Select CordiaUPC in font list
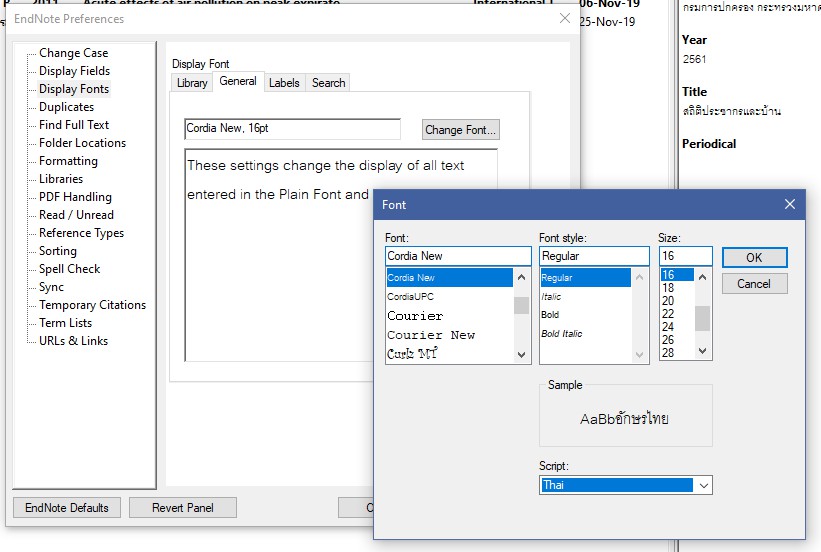This screenshot has width=821, height=552. 449,296
